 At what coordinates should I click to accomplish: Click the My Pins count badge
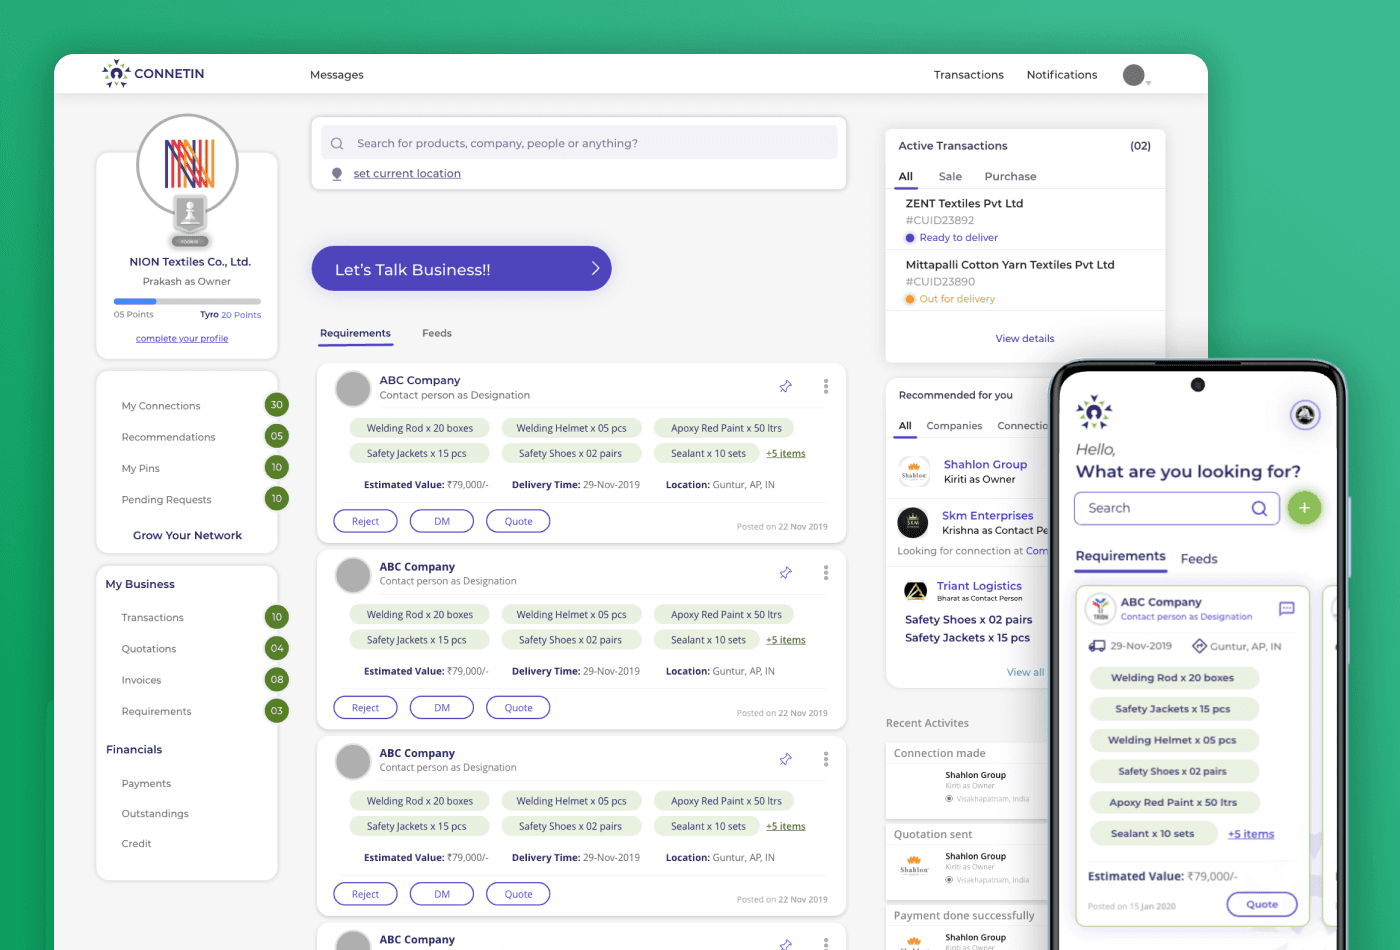(277, 467)
